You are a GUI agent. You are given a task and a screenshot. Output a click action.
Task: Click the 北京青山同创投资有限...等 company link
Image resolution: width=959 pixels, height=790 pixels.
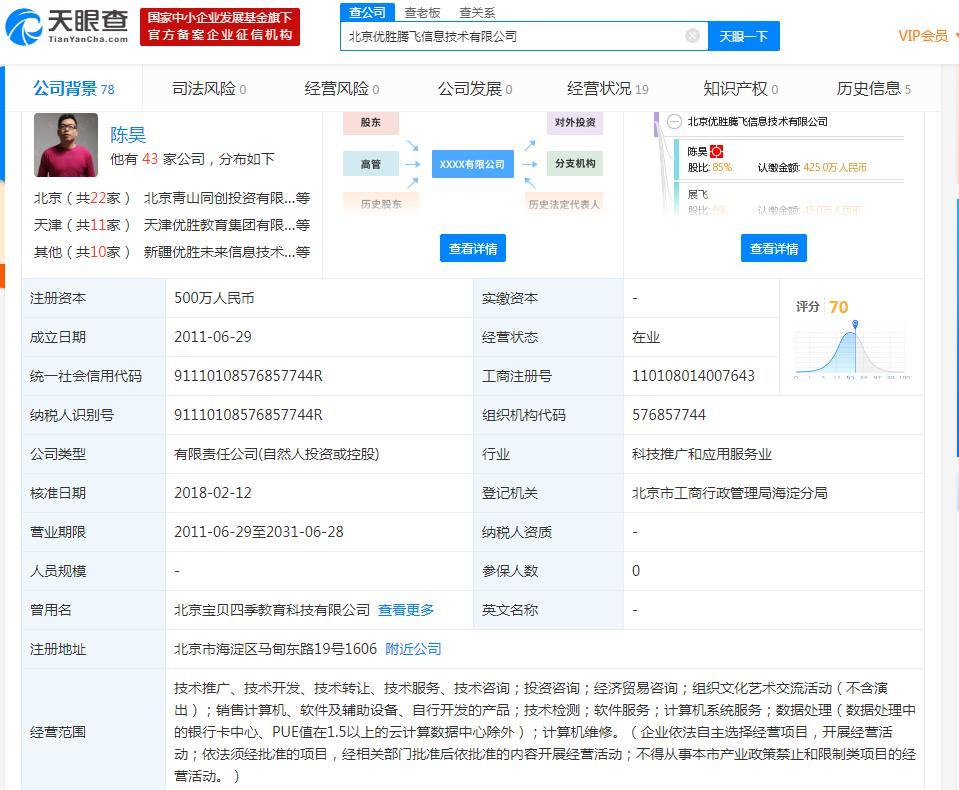(227, 198)
